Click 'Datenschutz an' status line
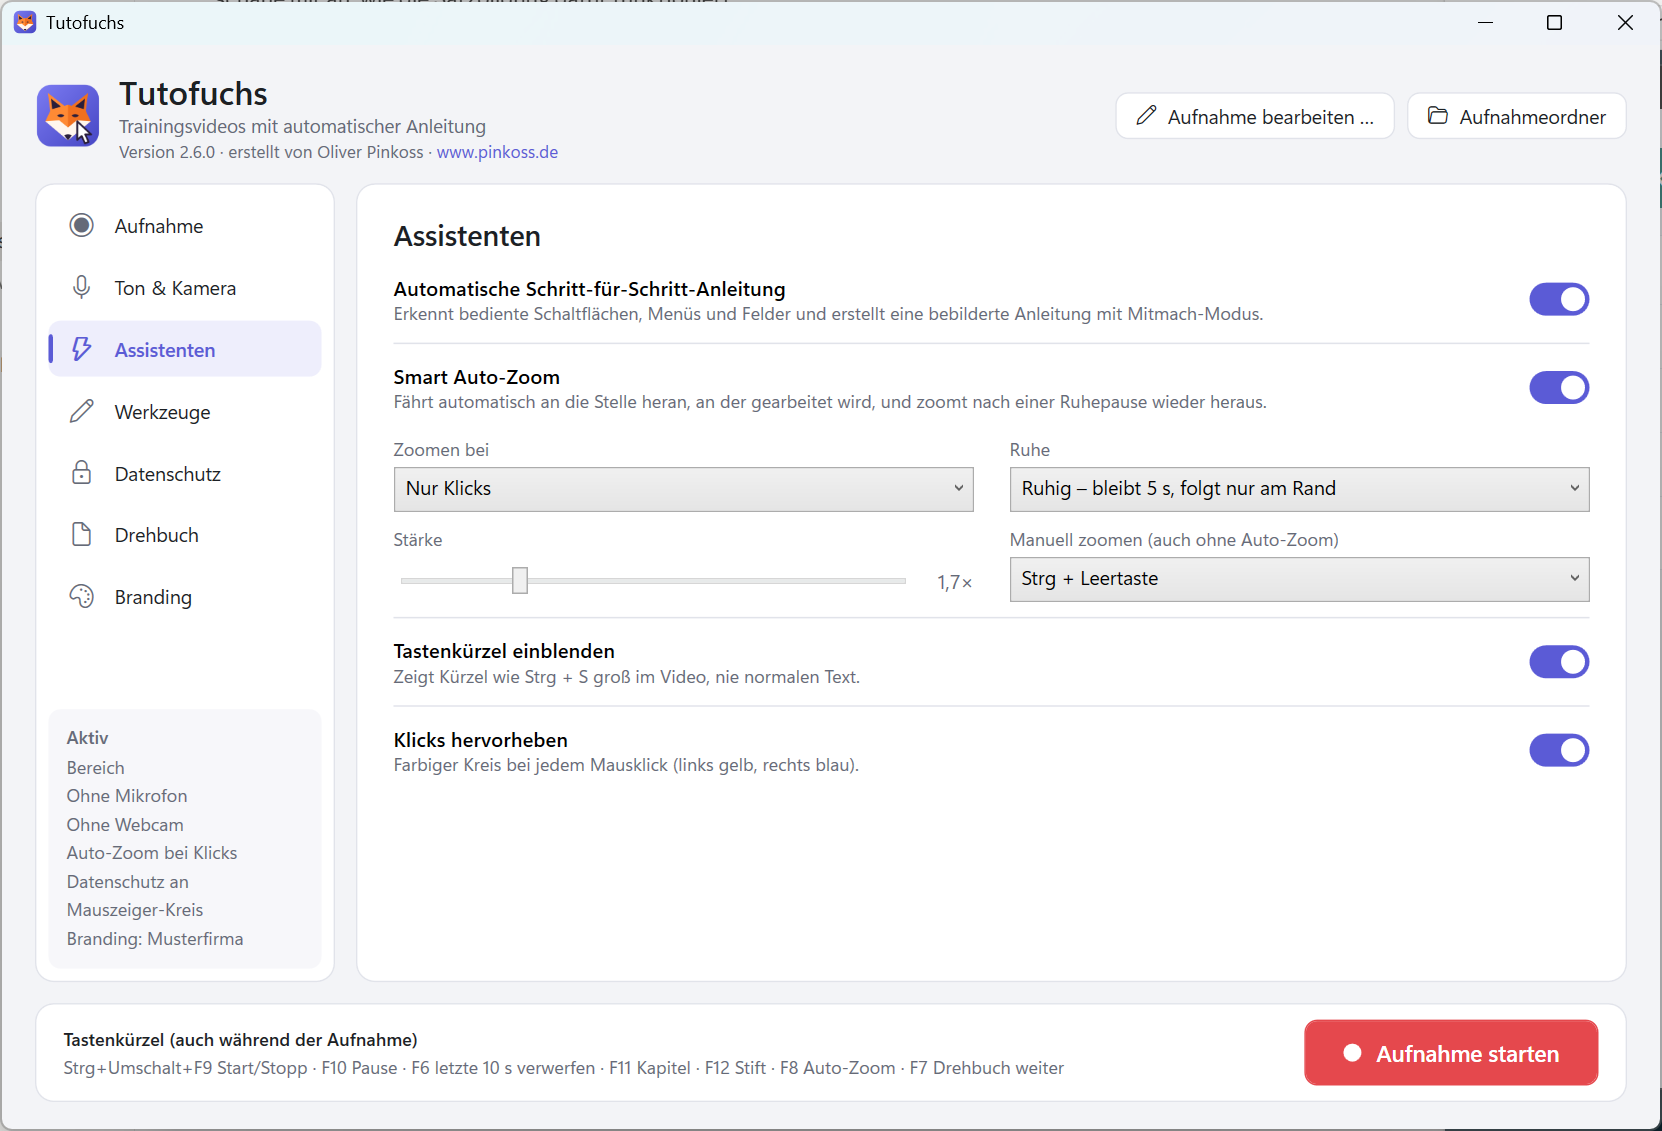 point(128,882)
